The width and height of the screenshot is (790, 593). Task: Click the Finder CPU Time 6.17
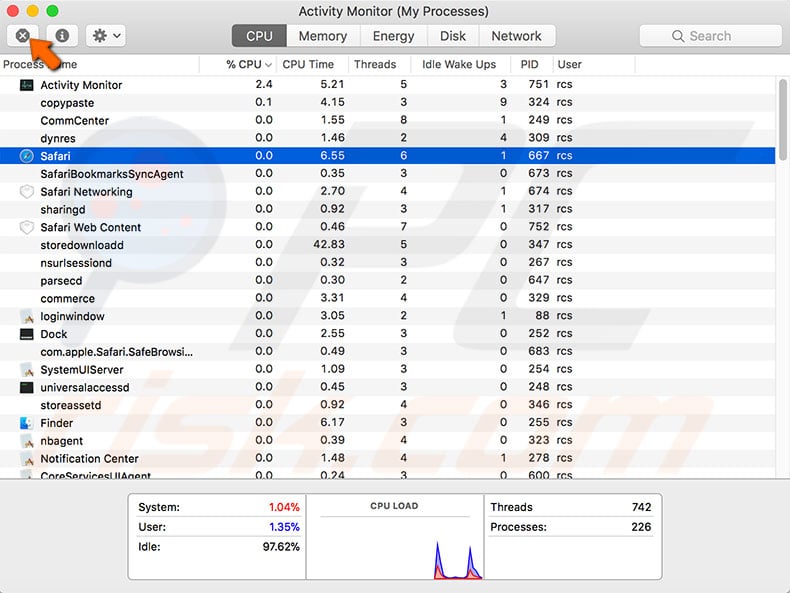333,423
